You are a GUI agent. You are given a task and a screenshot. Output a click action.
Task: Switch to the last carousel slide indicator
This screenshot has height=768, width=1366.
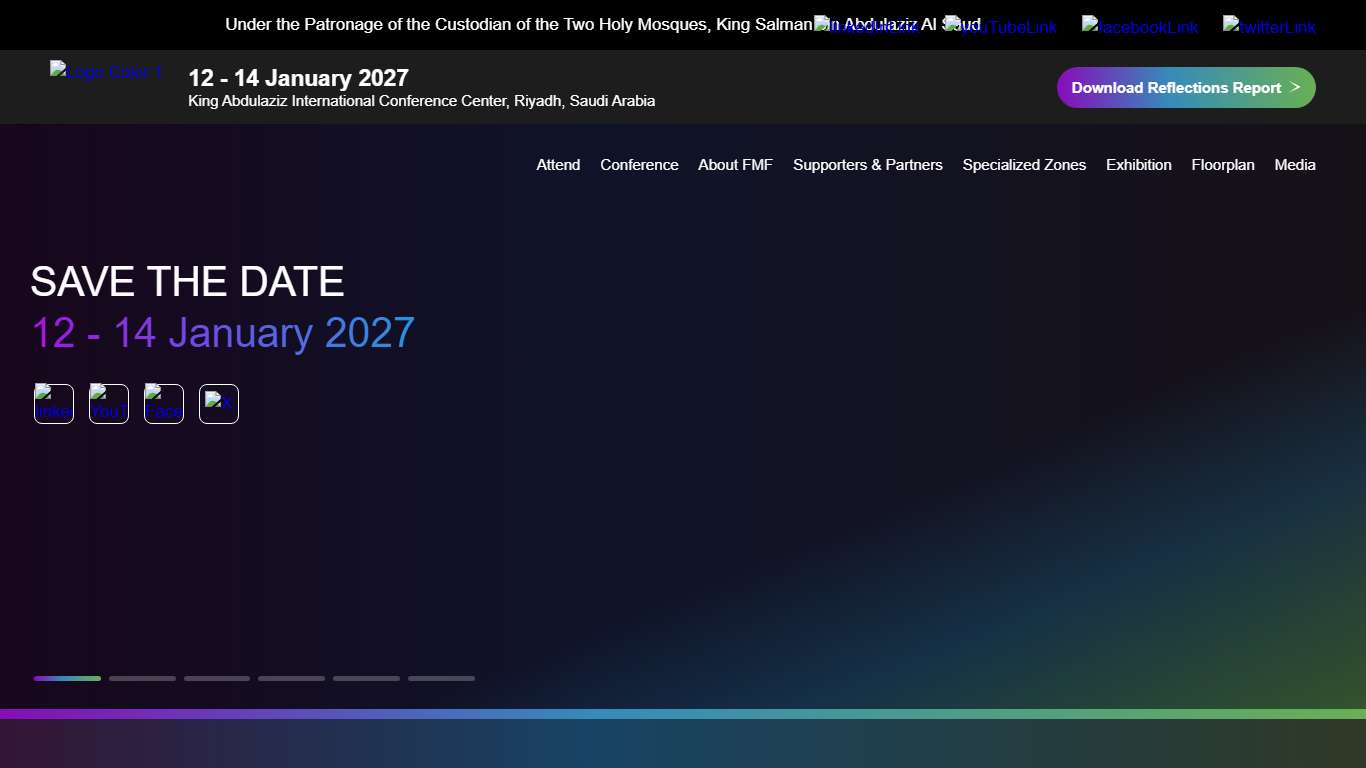pyautogui.click(x=441, y=678)
